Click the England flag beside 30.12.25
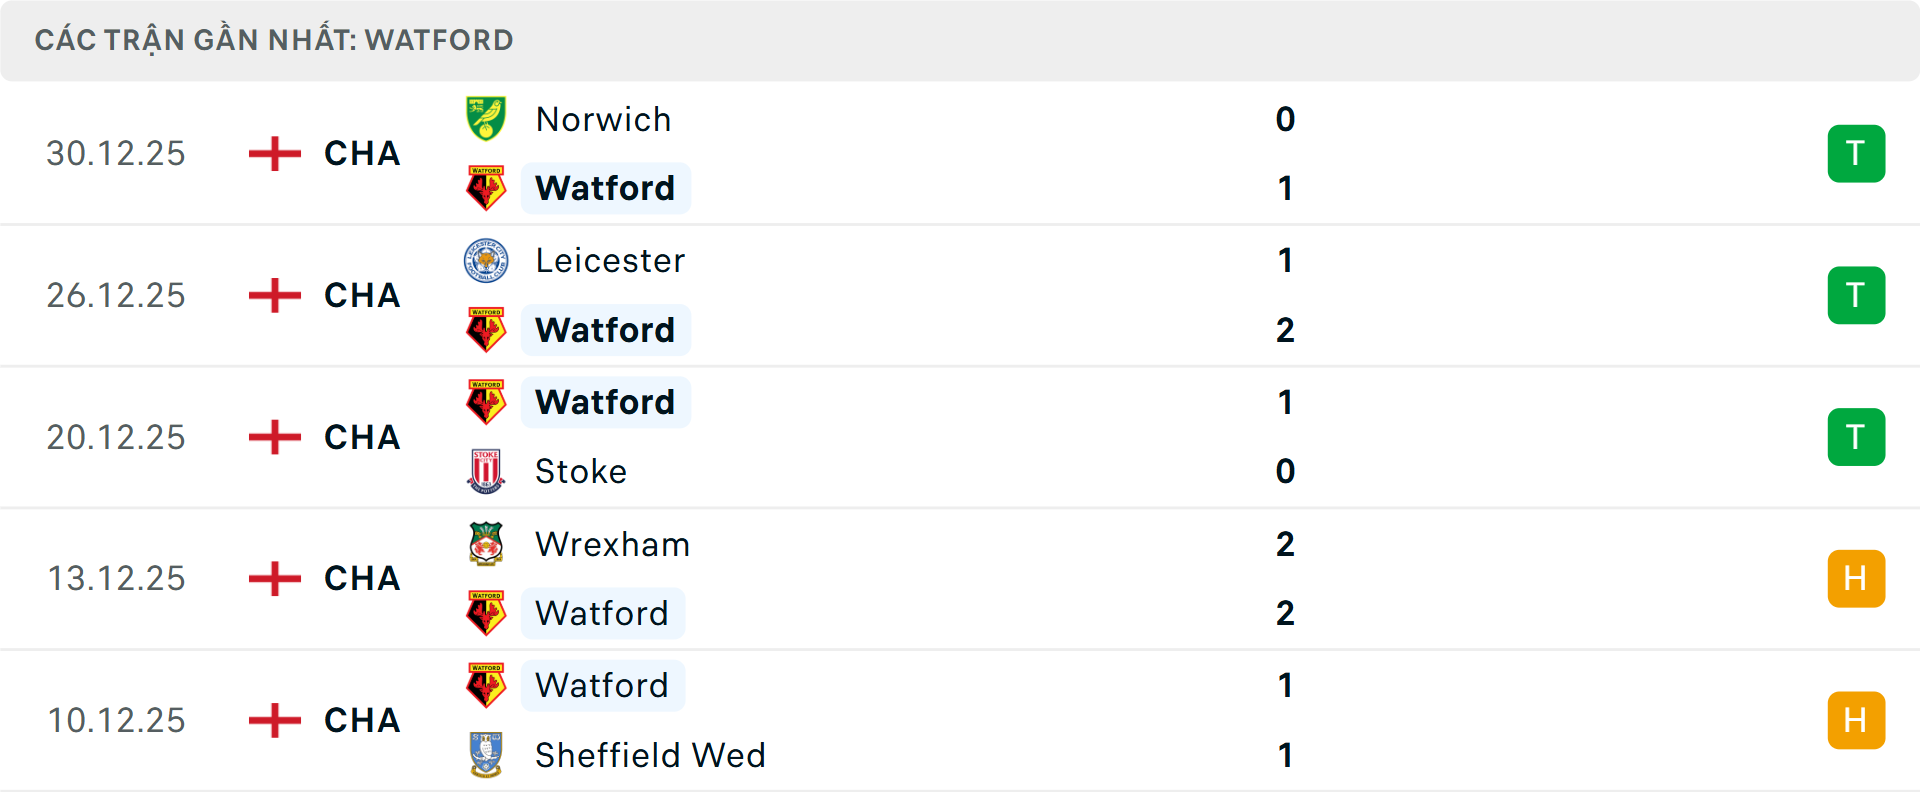The width and height of the screenshot is (1920, 792). (x=272, y=154)
